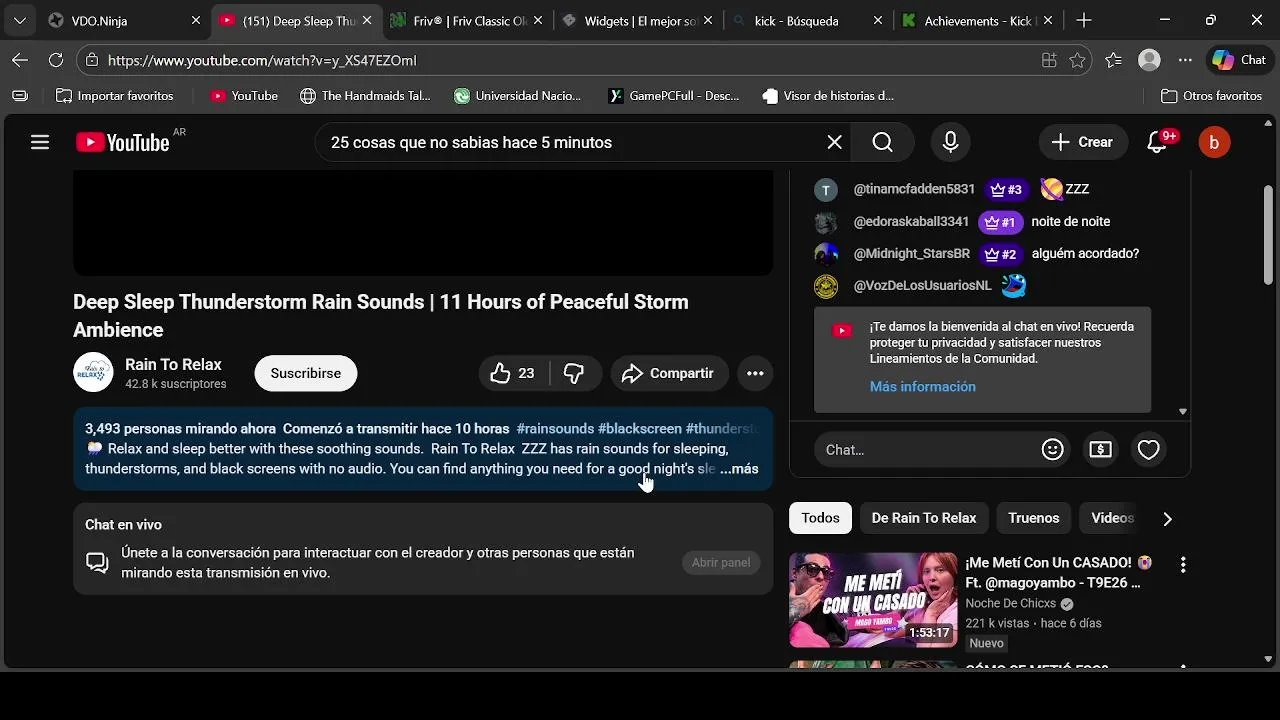Select the De Rain To Relax chip
This screenshot has height=720, width=1280.
click(x=923, y=517)
